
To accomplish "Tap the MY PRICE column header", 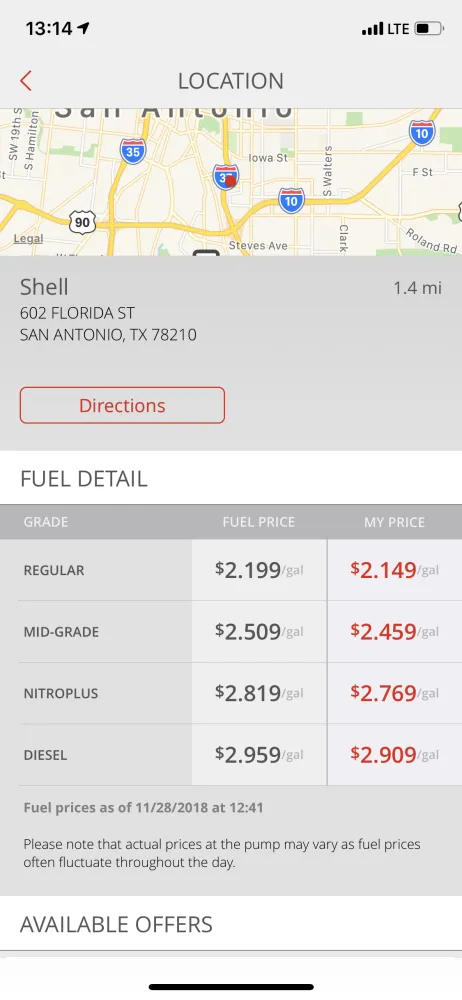I will coord(394,522).
